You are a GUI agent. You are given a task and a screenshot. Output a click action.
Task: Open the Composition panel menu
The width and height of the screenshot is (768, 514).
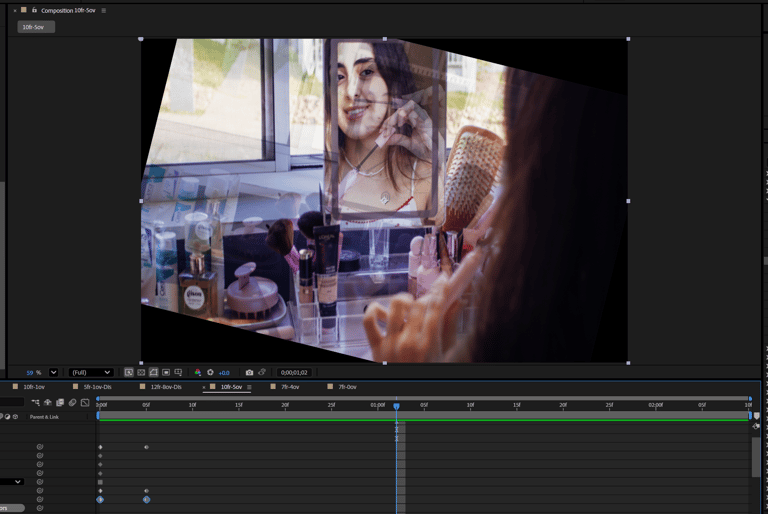[103, 10]
